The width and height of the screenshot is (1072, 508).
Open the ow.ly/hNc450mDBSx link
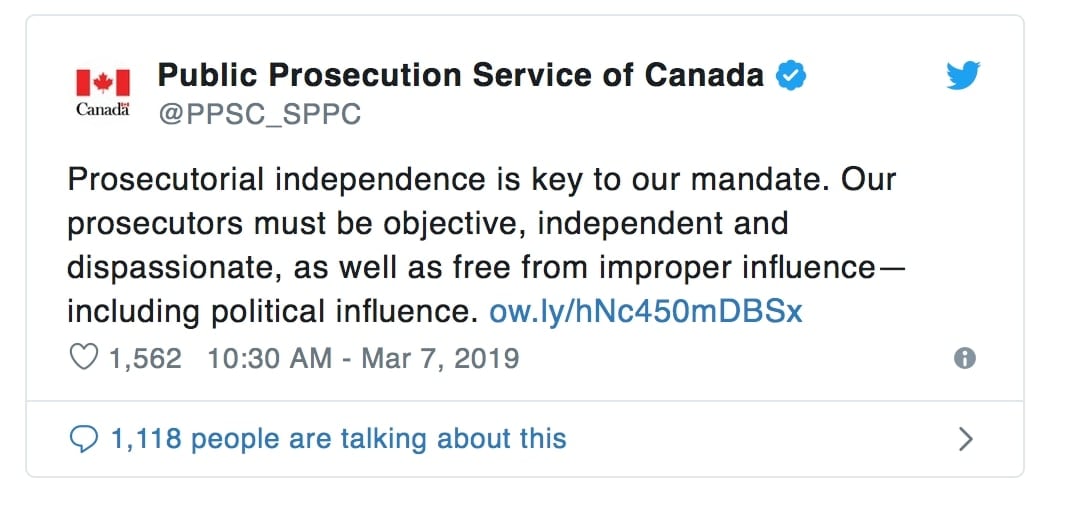click(x=645, y=312)
